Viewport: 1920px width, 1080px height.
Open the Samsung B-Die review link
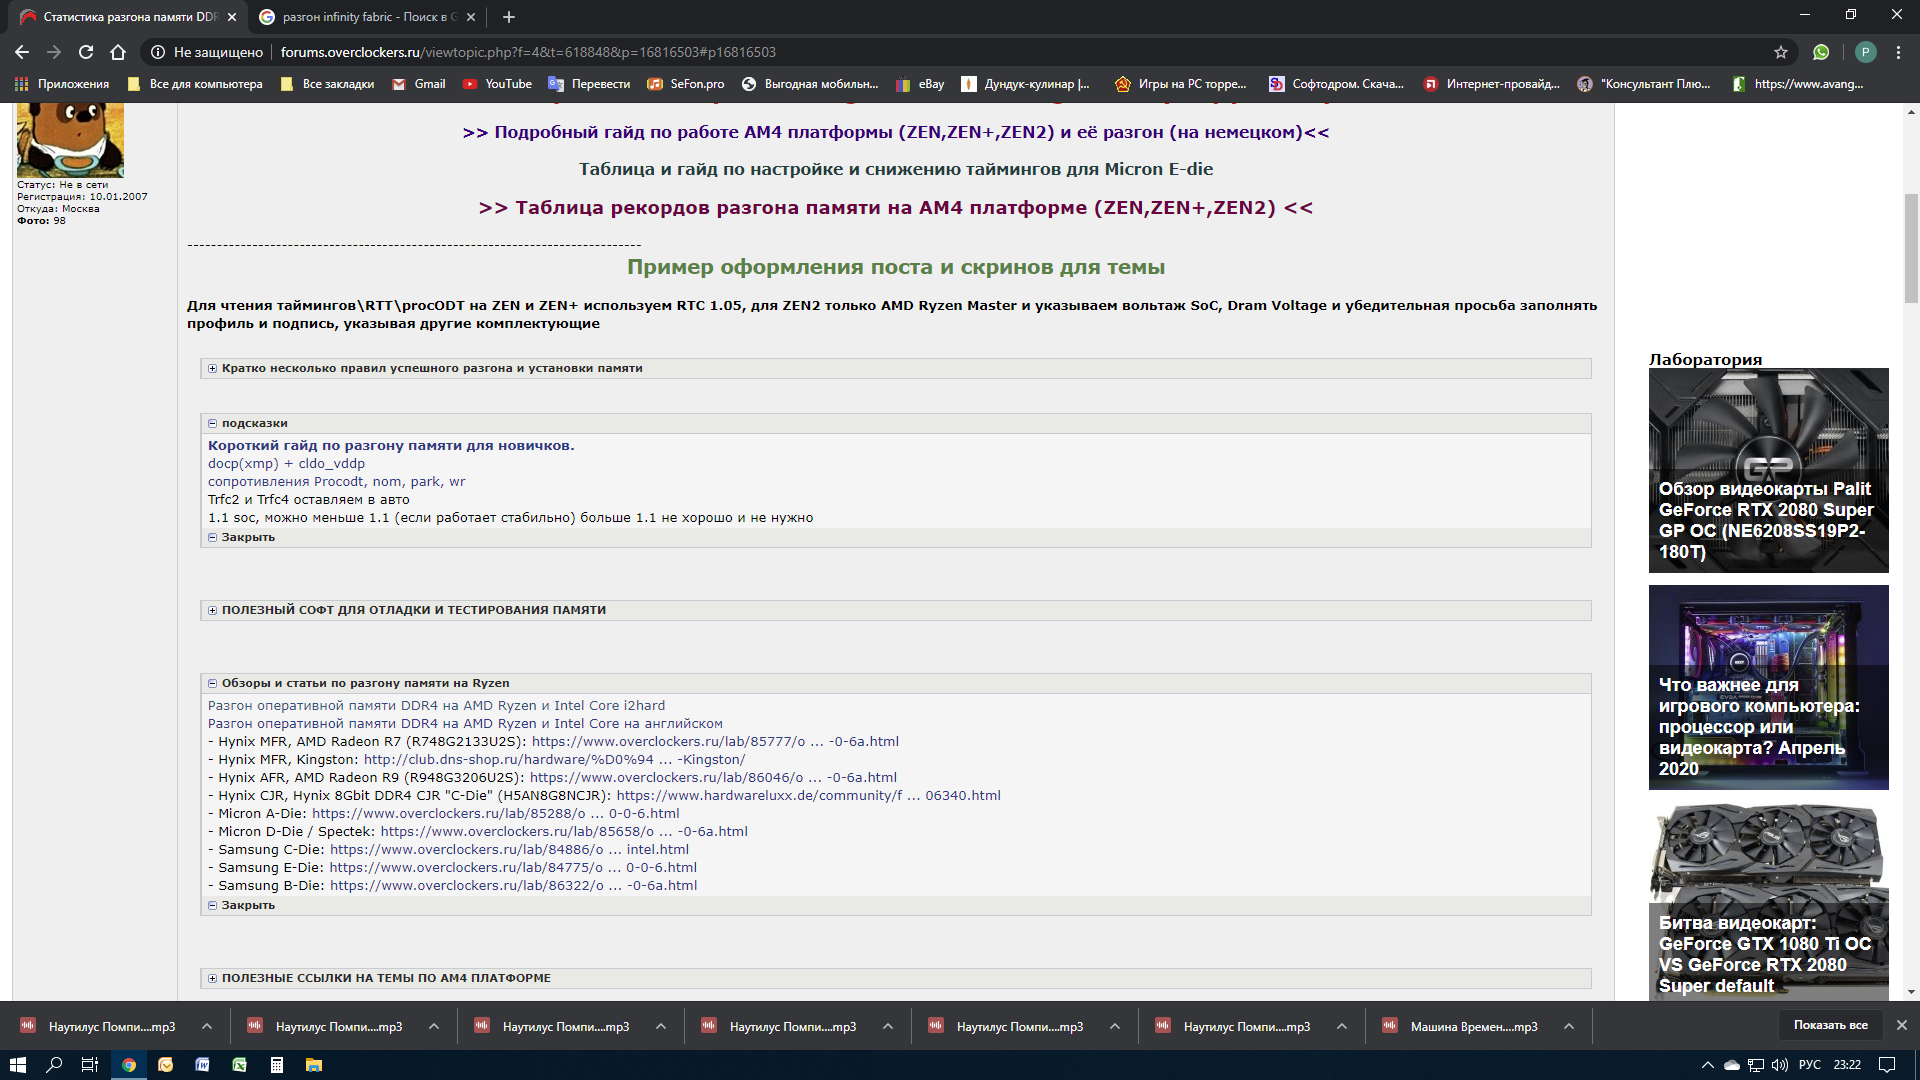click(513, 886)
